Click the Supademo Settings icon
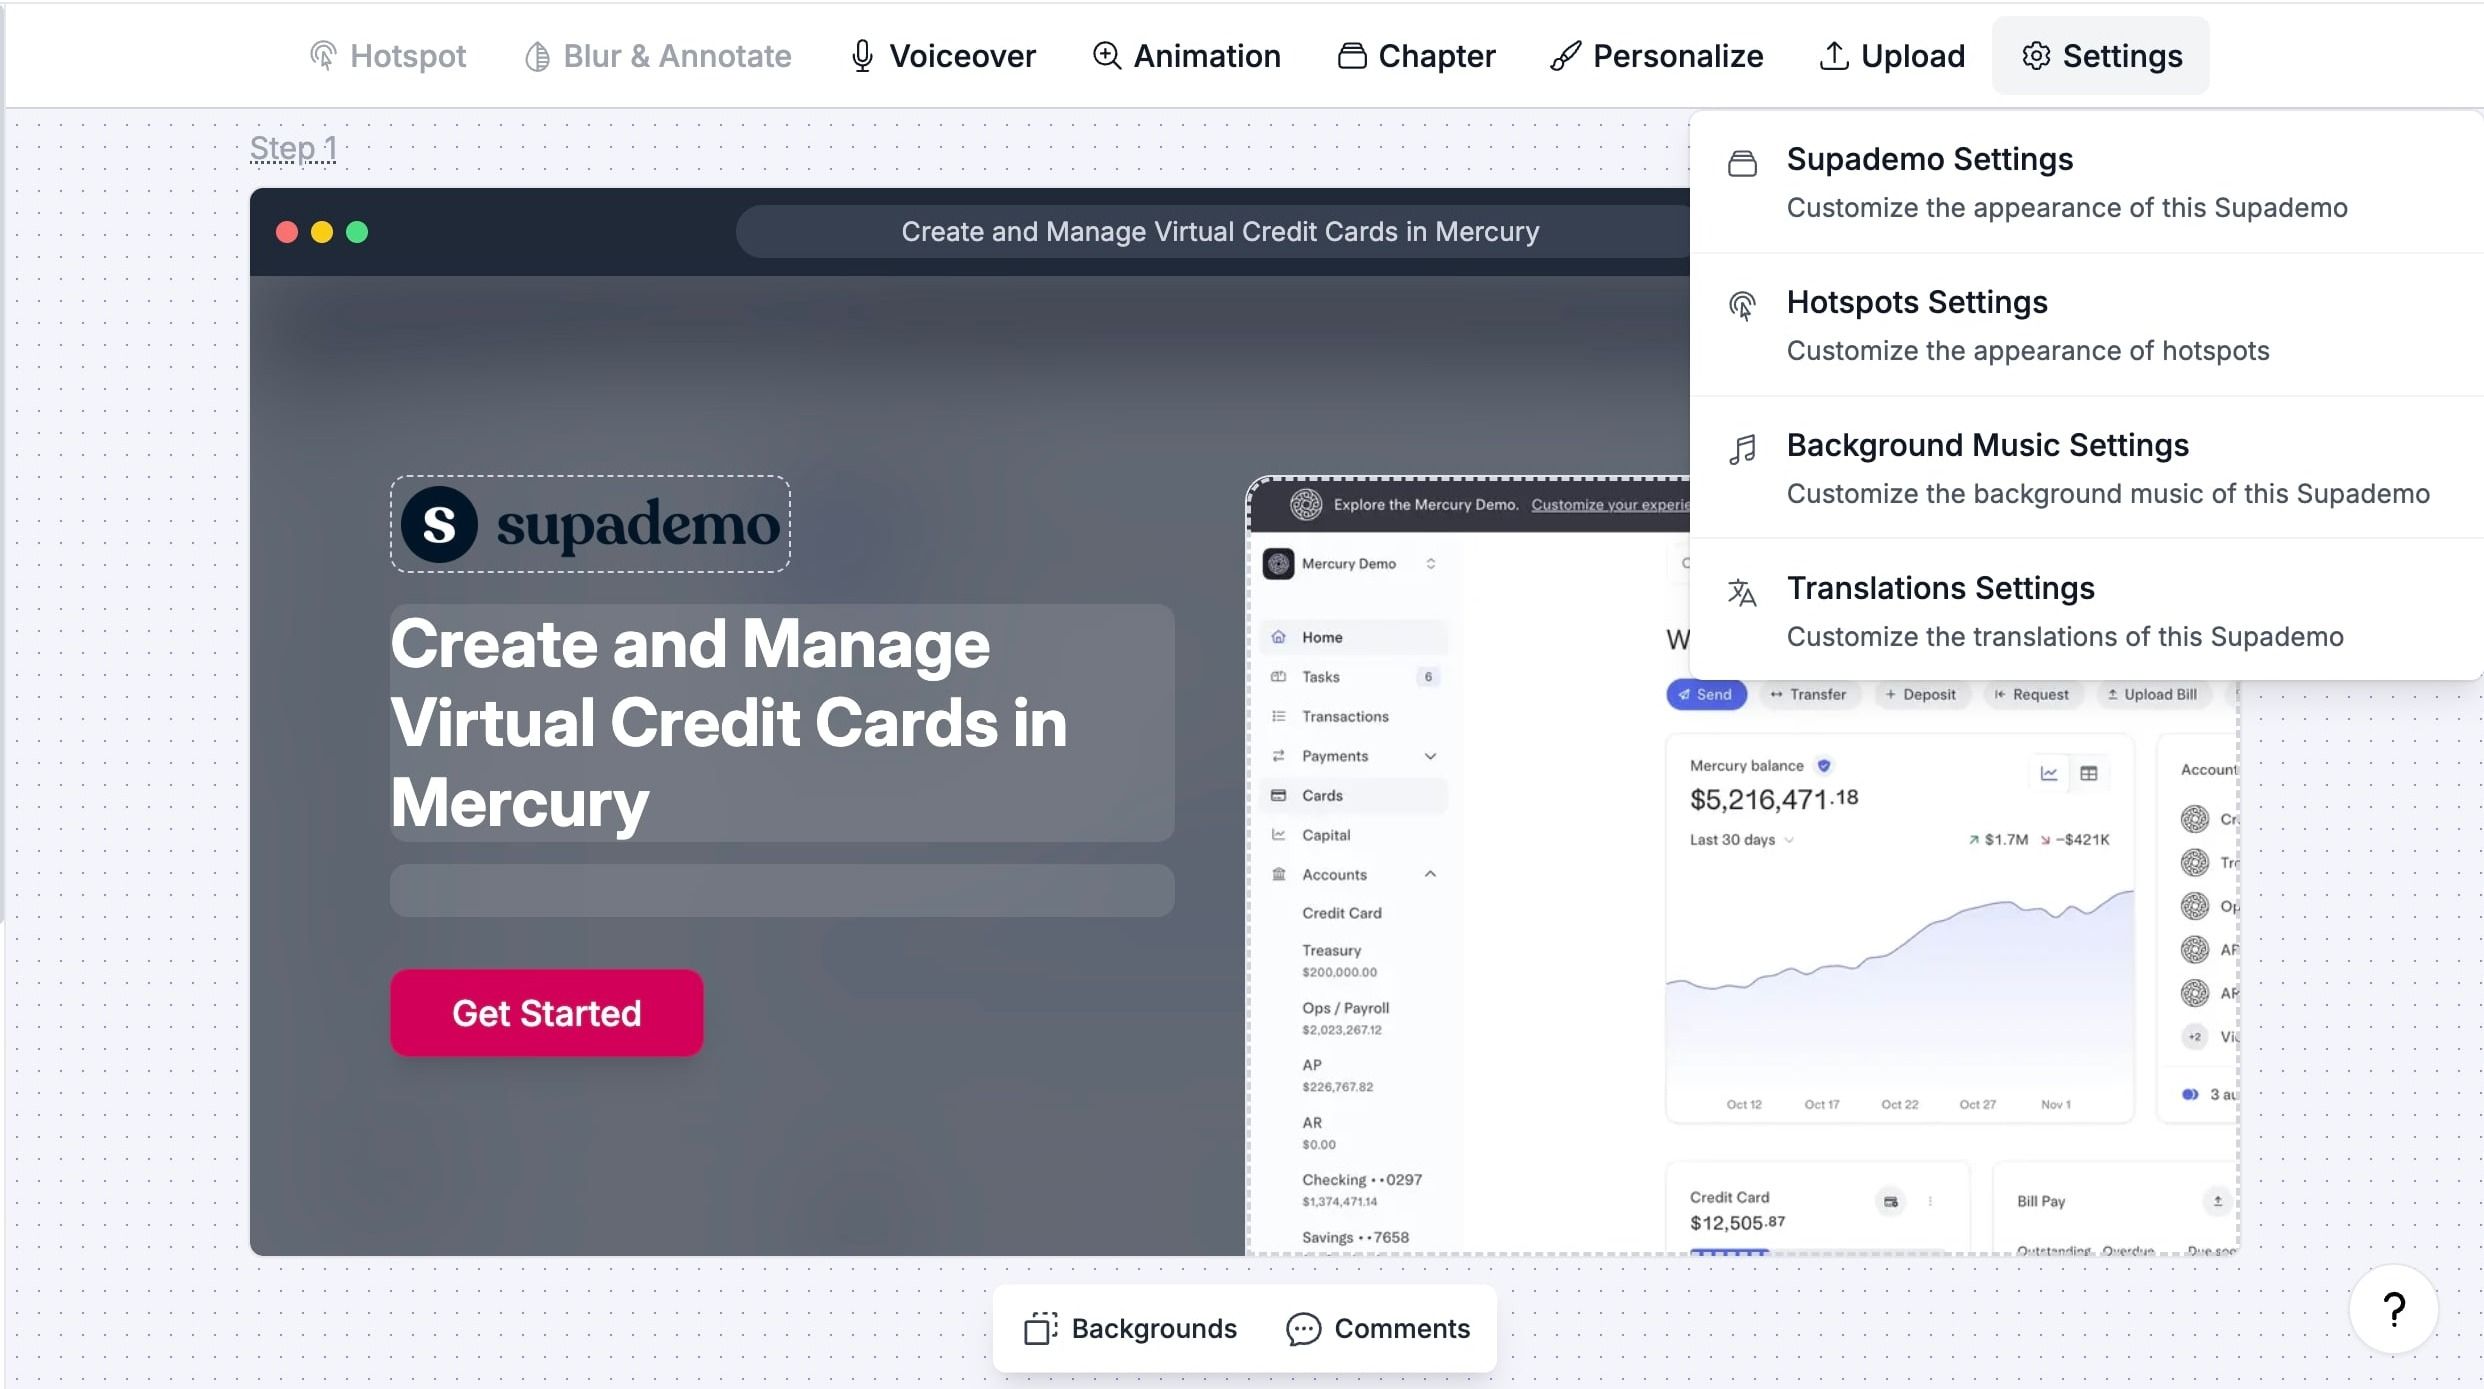Viewport: 2484px width, 1389px height. [1742, 163]
